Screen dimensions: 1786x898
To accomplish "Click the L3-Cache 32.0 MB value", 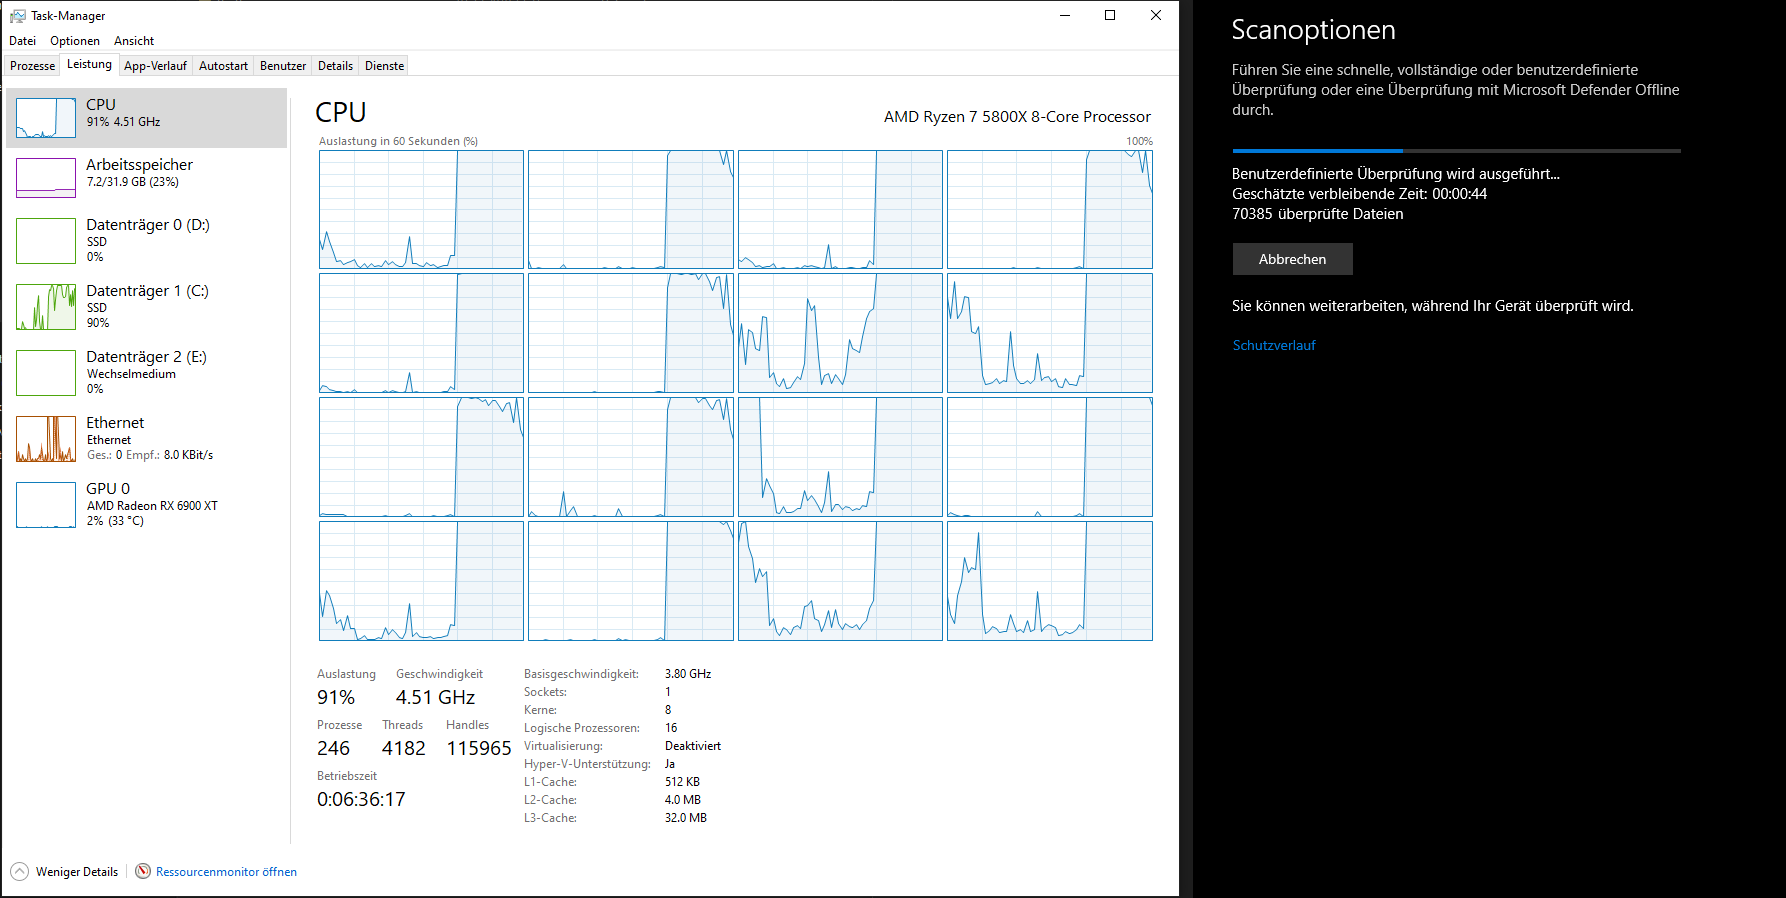I will pyautogui.click(x=686, y=818).
